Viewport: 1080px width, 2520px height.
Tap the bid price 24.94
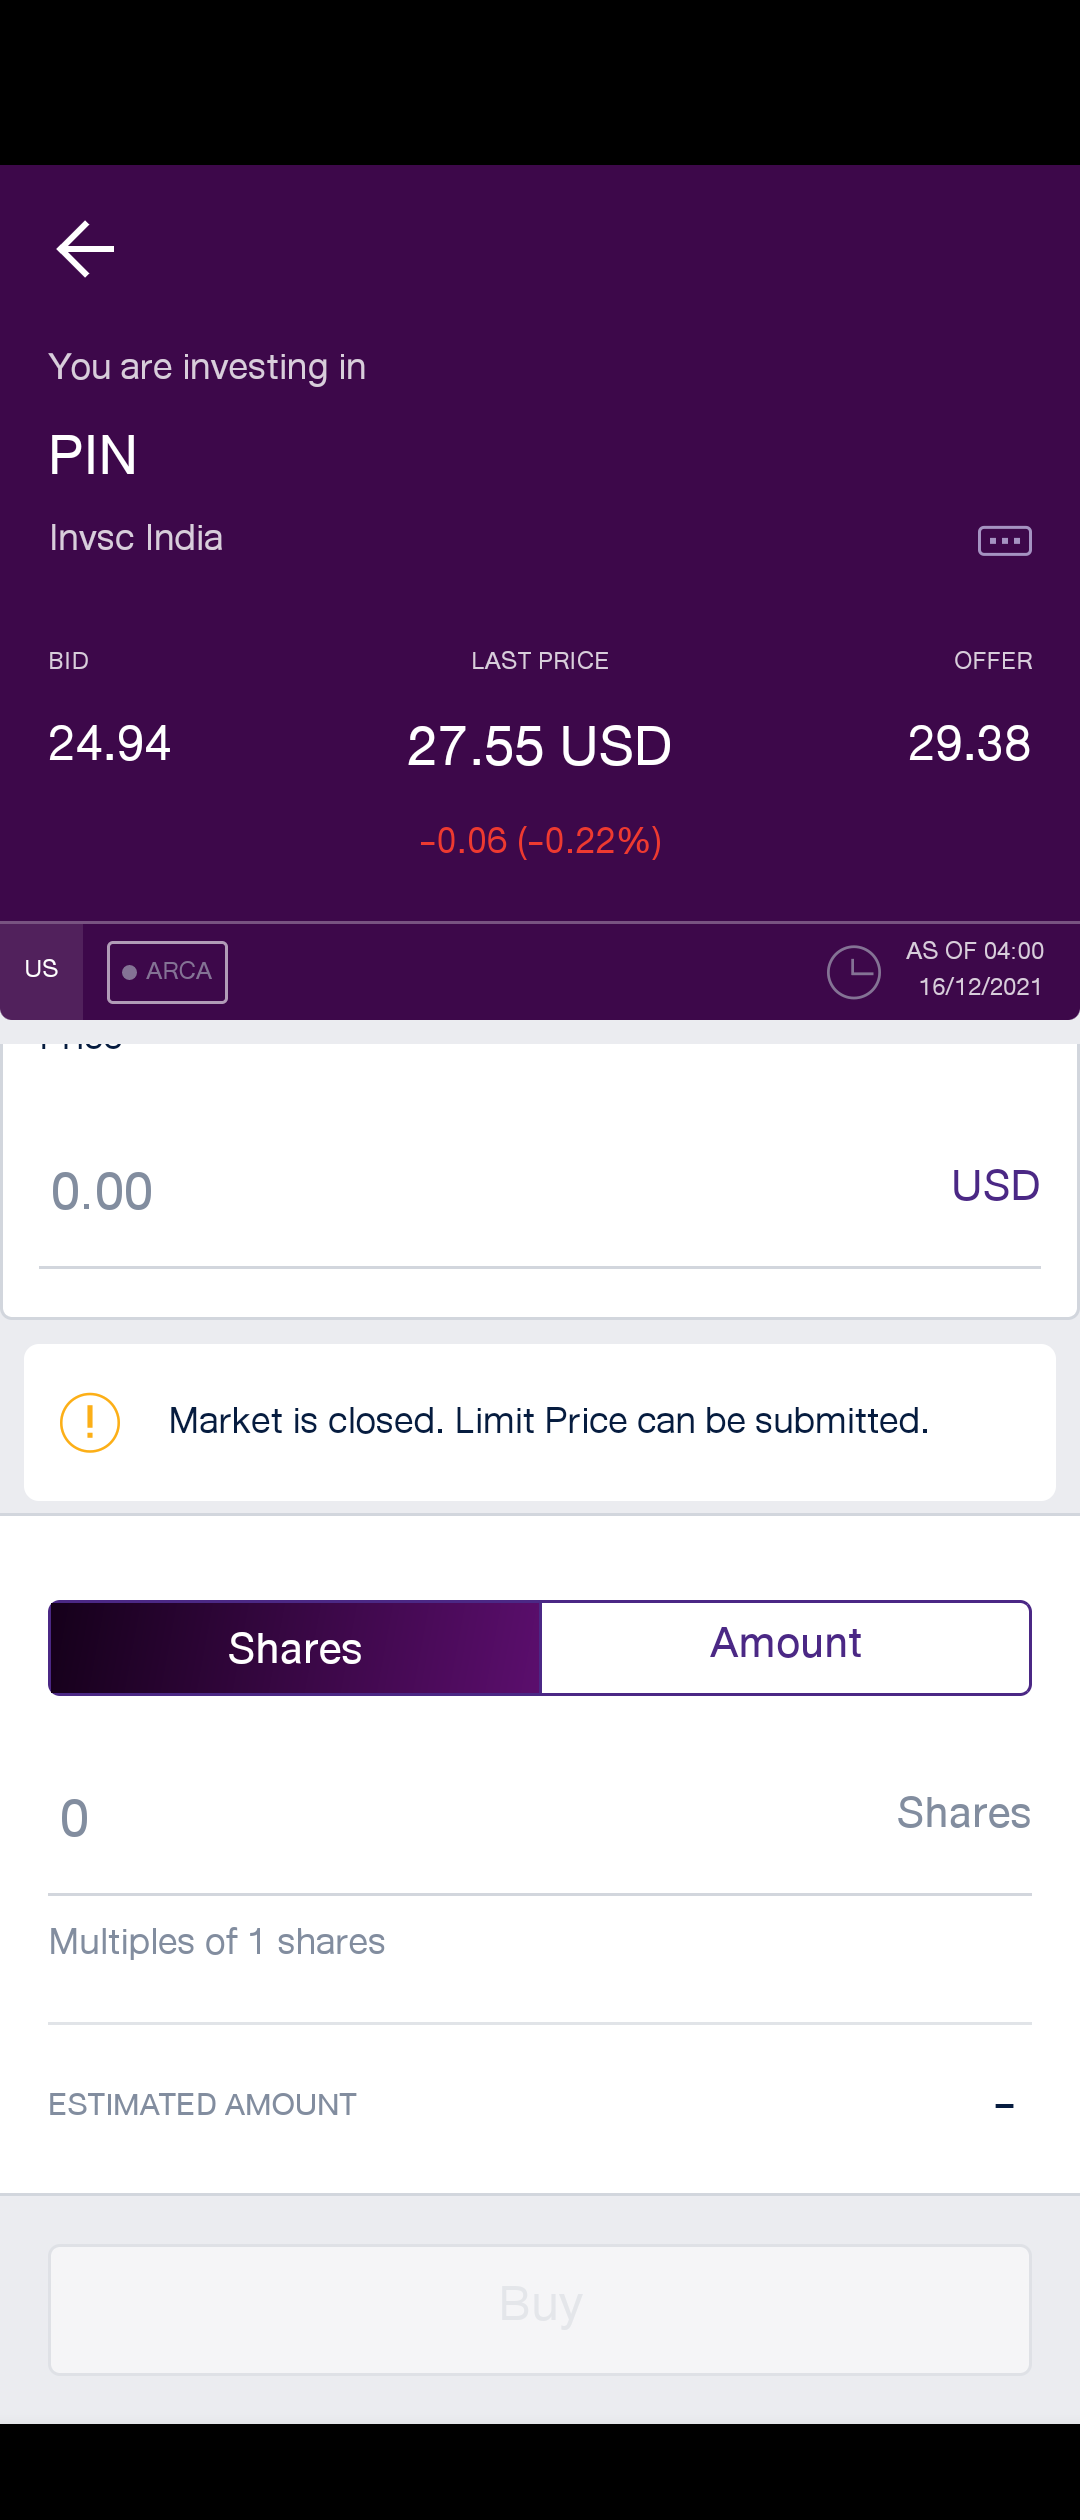pyautogui.click(x=110, y=743)
